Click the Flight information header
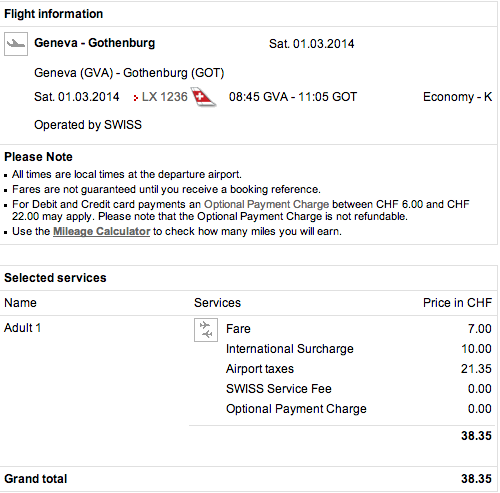Image resolution: width=500 pixels, height=493 pixels. (x=53, y=14)
